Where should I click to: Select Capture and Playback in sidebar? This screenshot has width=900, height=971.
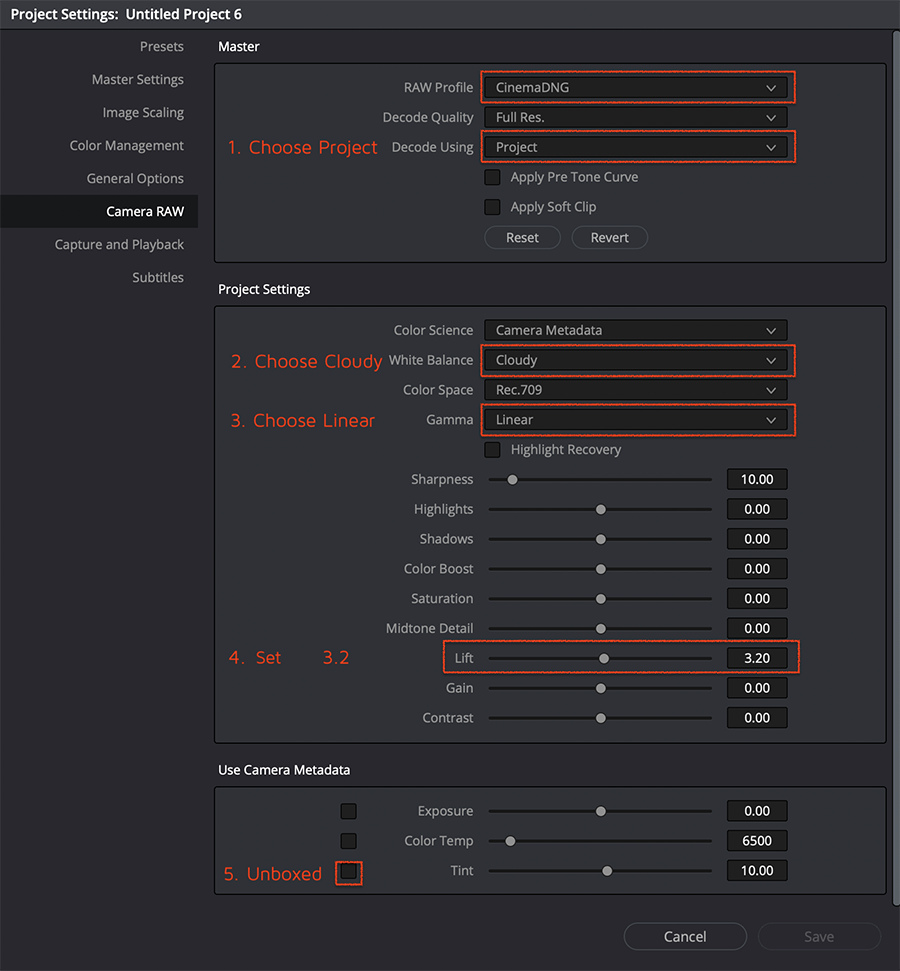coord(119,245)
